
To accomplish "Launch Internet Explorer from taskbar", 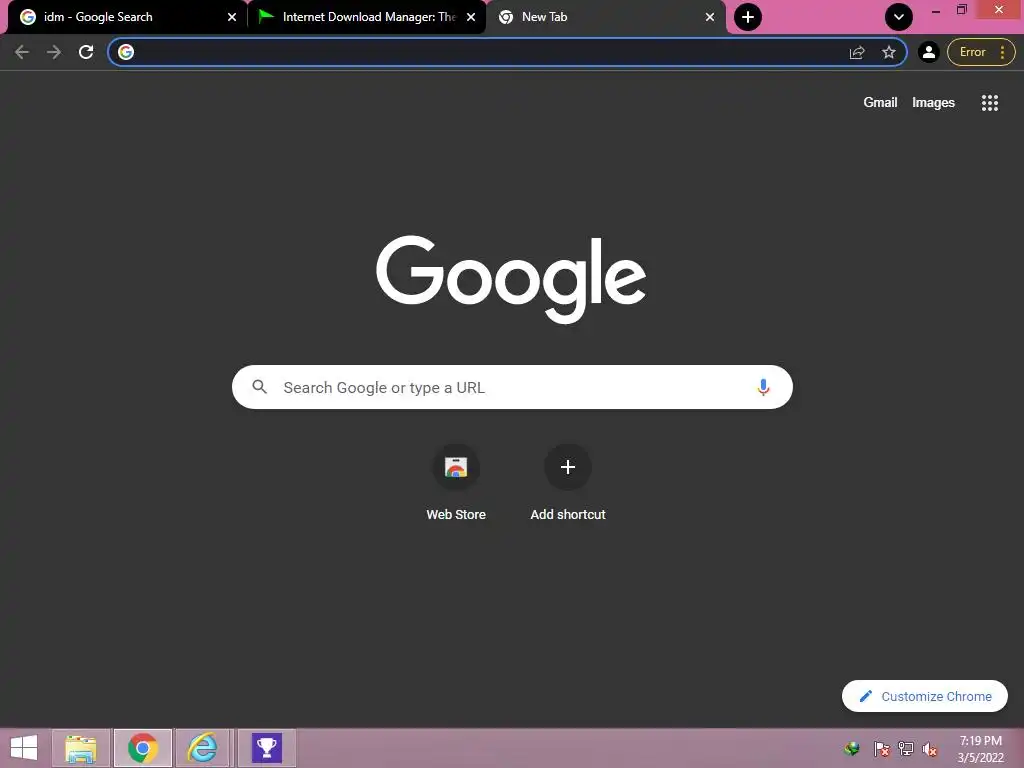I will click(203, 748).
